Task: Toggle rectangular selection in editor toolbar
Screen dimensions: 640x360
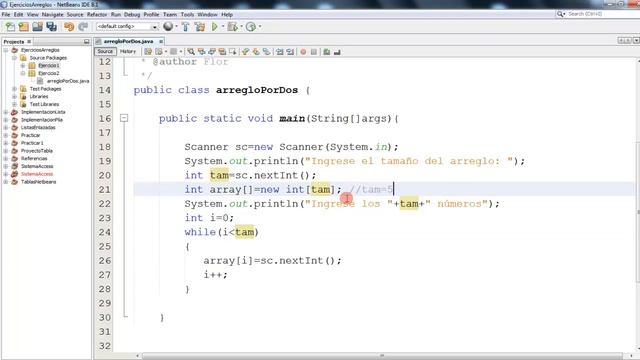Action: click(x=233, y=52)
